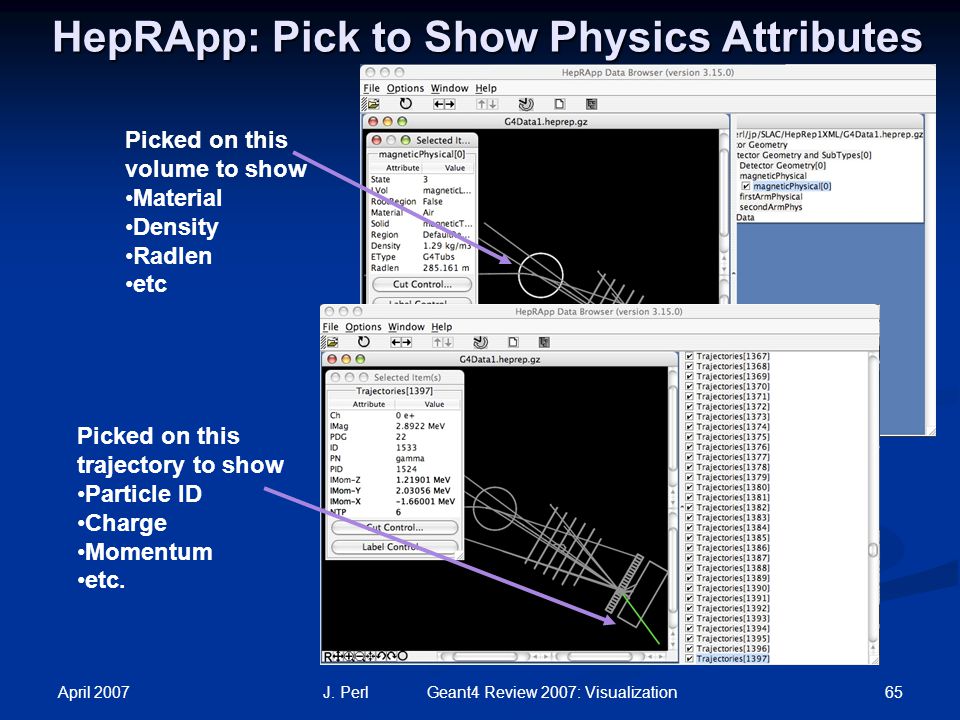The width and height of the screenshot is (960, 720).
Task: Click the G4Data1.heprep.gz title of front viewer
Action: [500, 359]
